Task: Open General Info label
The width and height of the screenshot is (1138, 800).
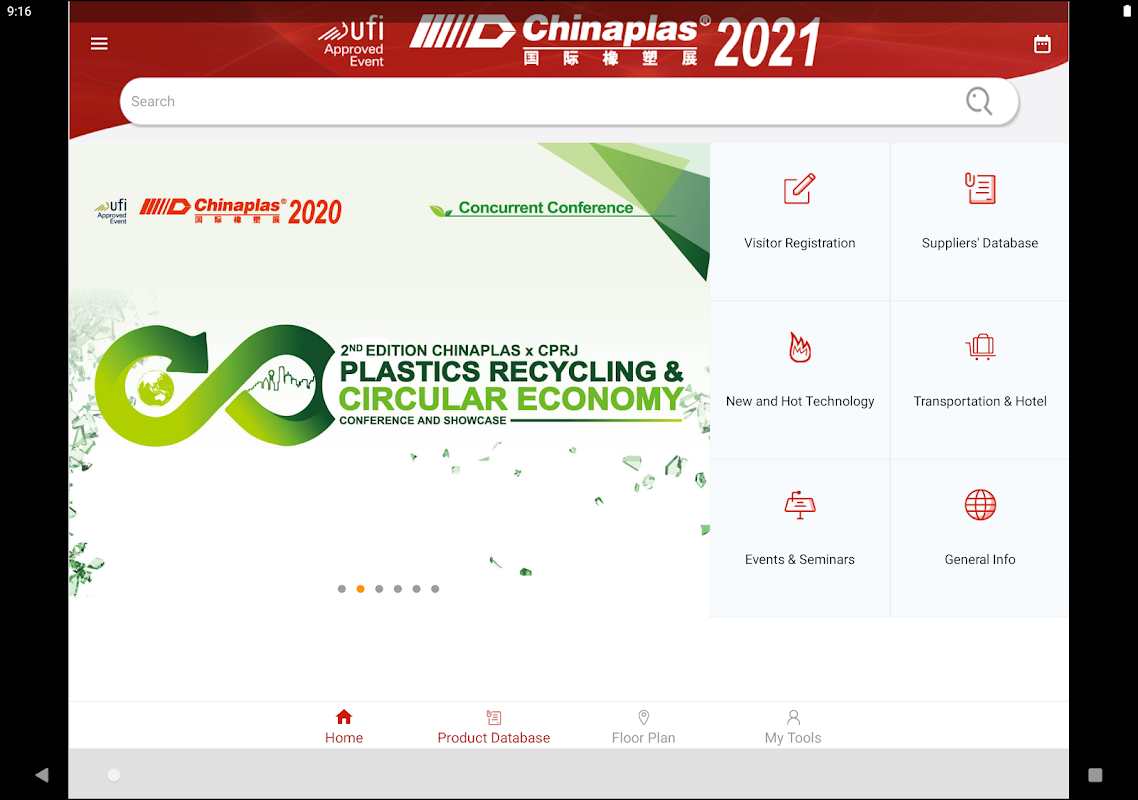Action: 980,560
